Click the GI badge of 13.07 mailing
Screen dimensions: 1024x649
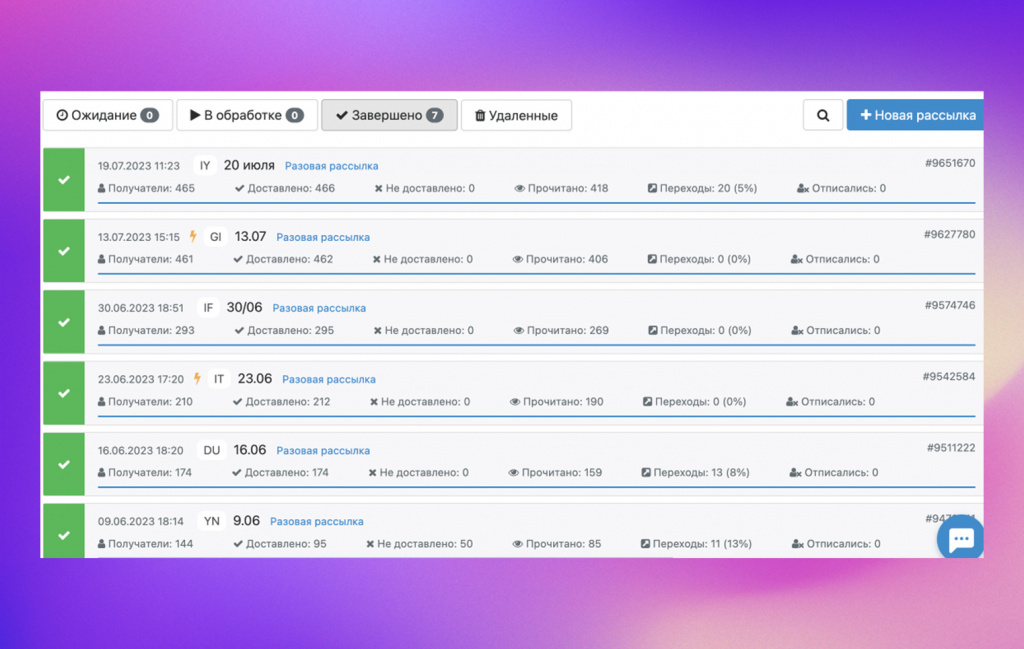click(x=215, y=237)
